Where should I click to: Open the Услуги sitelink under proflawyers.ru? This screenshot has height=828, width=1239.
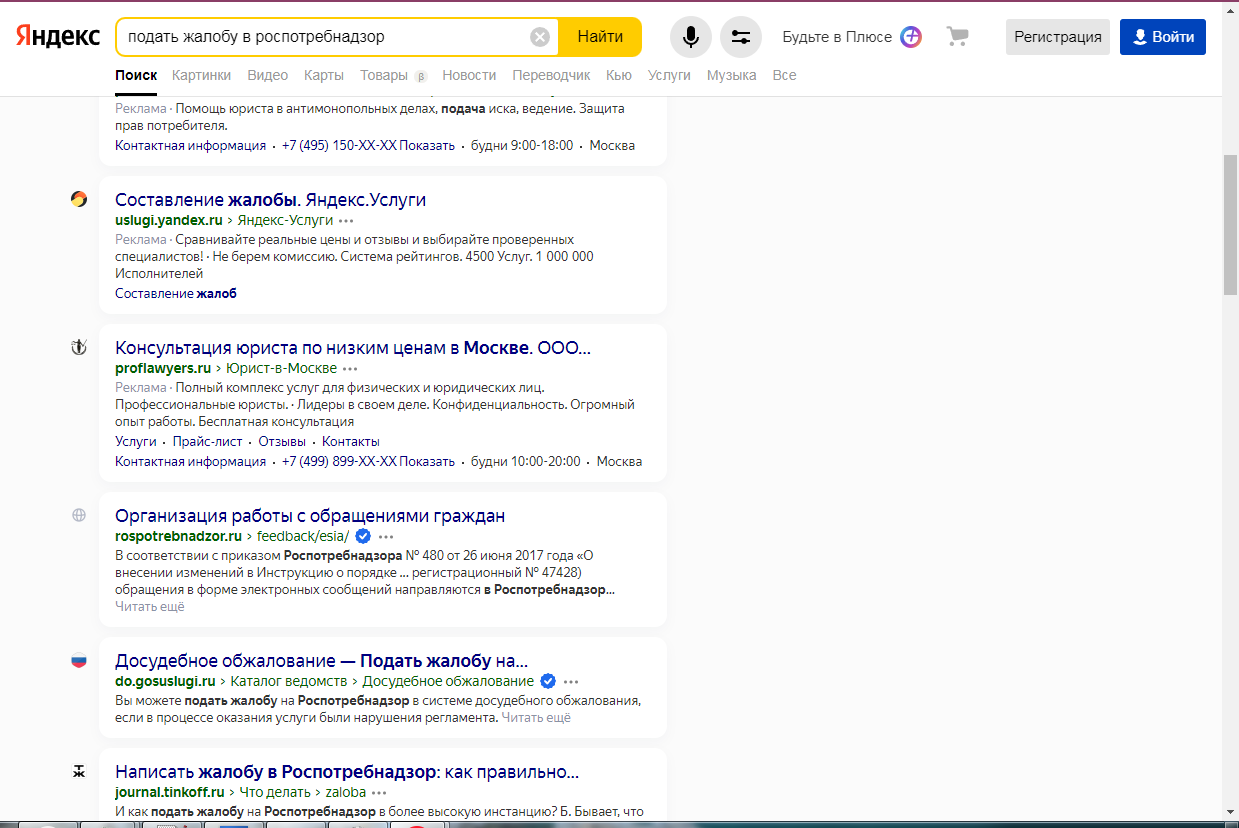pyautogui.click(x=136, y=441)
